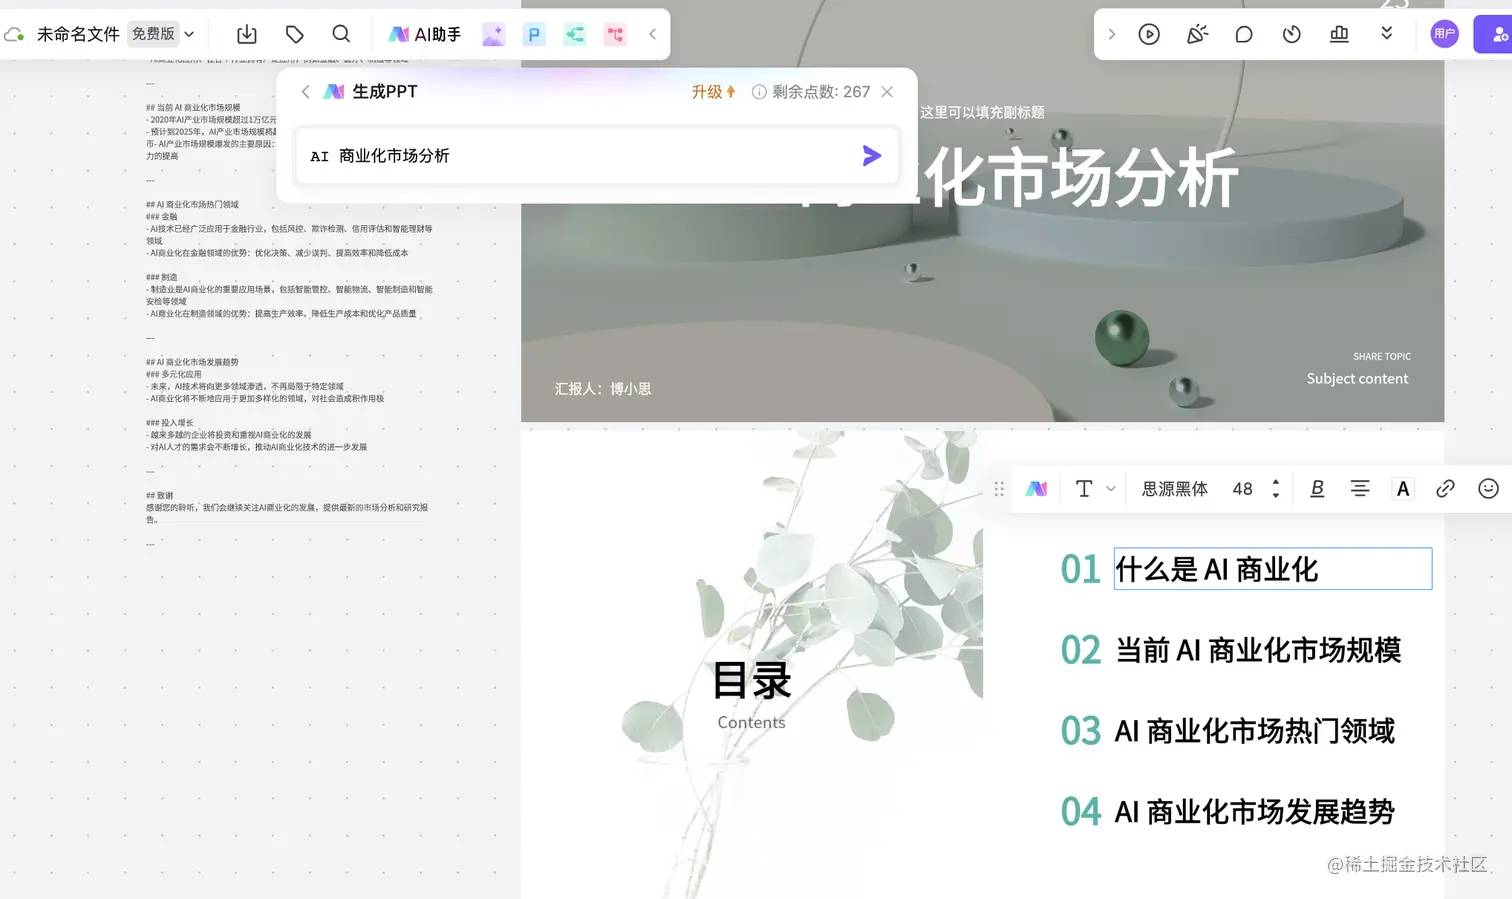Select the green flowchart tool icon
The image size is (1512, 899).
574,33
